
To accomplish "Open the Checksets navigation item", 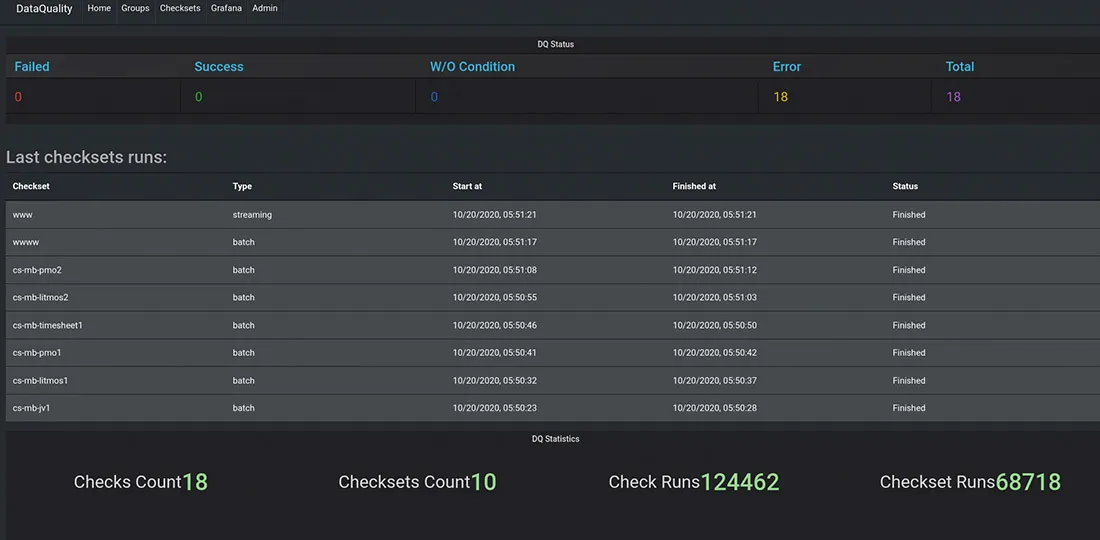I will point(180,9).
